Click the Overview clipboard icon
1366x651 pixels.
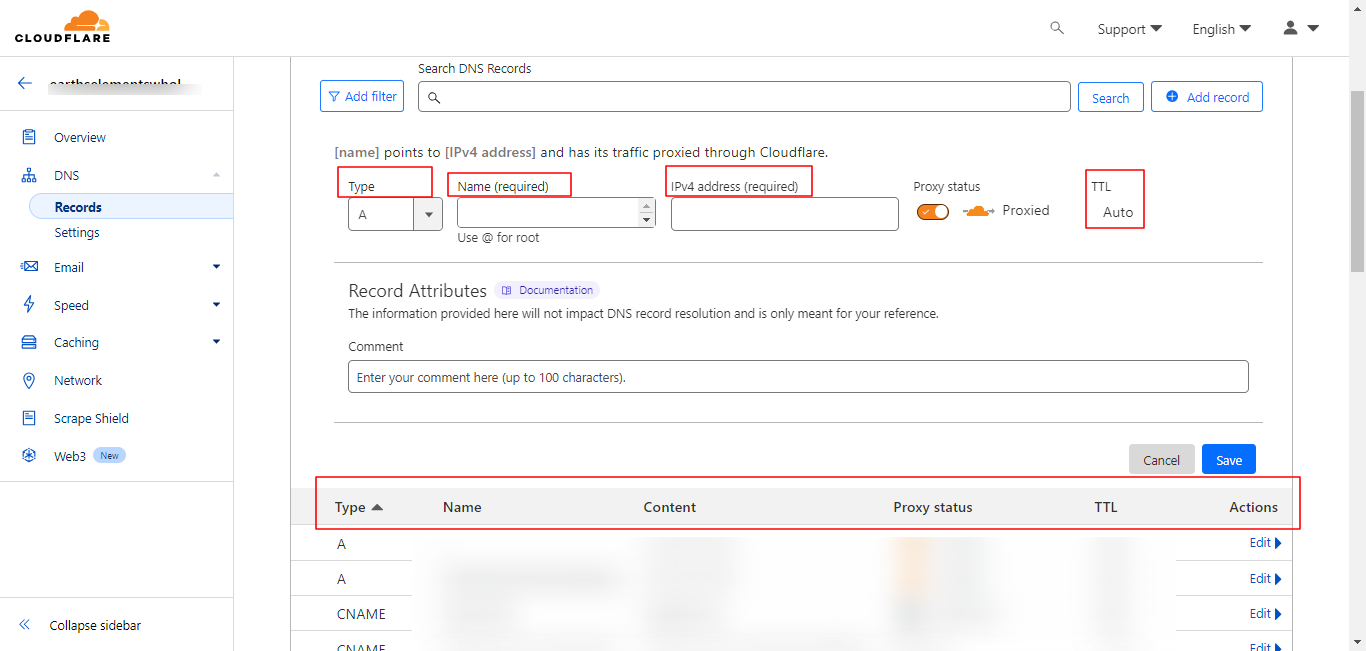30,137
